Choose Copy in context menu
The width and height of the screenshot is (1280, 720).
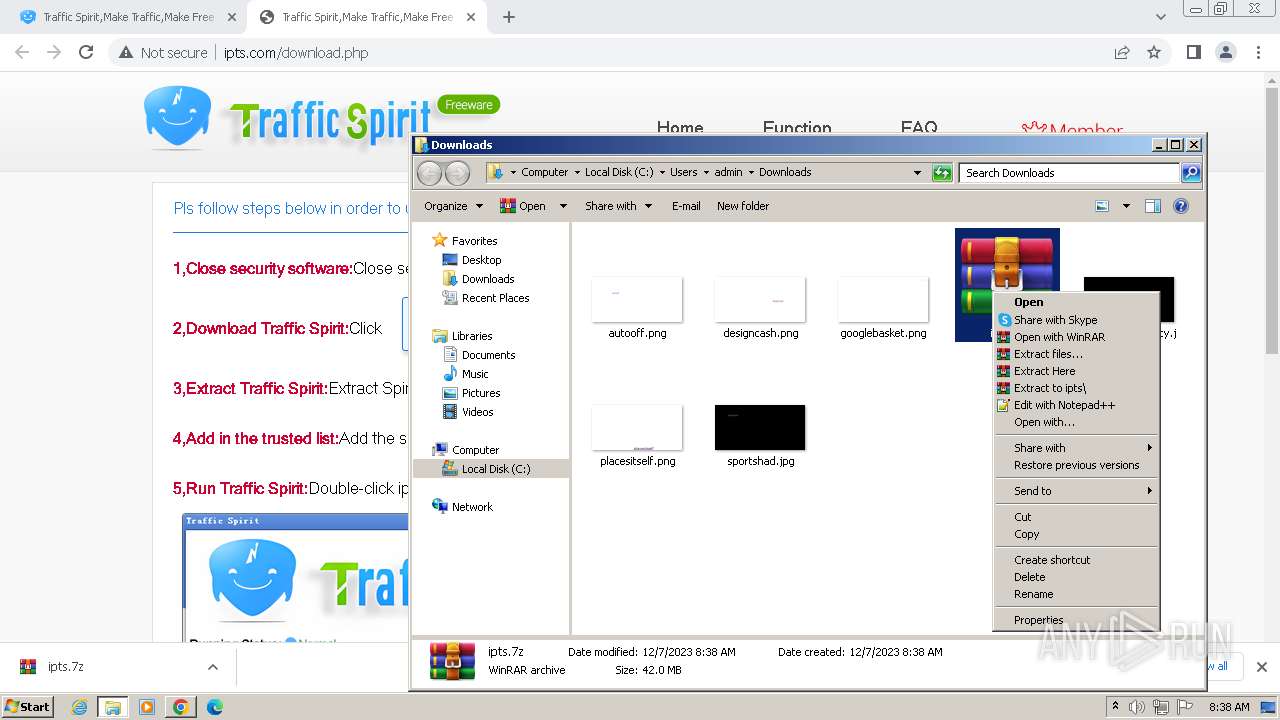1075,534
